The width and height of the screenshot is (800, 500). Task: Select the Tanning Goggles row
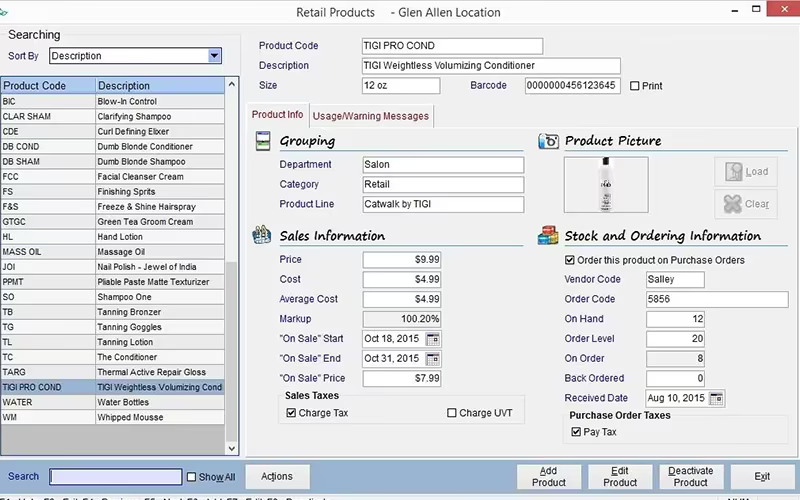(x=112, y=327)
